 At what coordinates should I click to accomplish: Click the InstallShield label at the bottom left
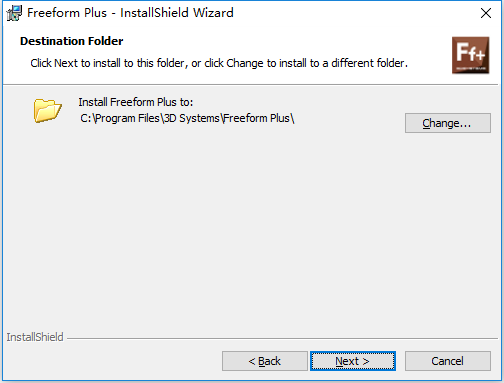tap(35, 337)
